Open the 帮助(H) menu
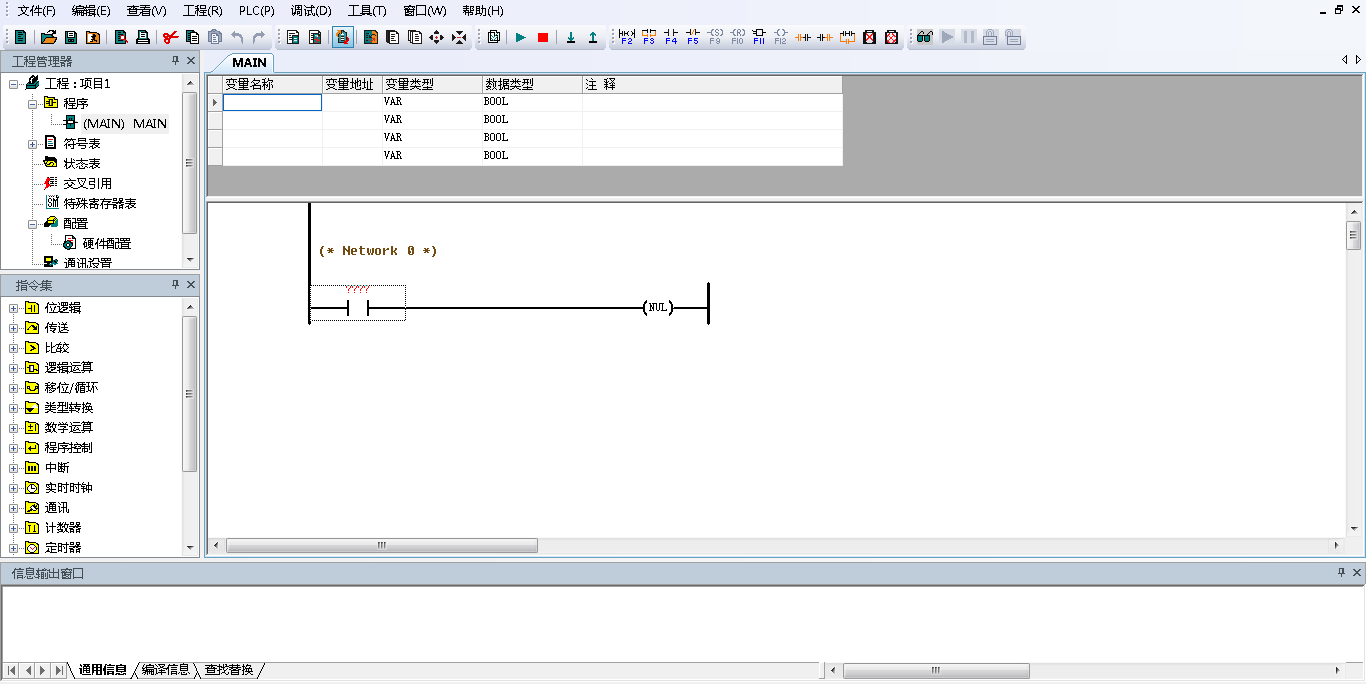The image size is (1366, 684). [x=483, y=11]
